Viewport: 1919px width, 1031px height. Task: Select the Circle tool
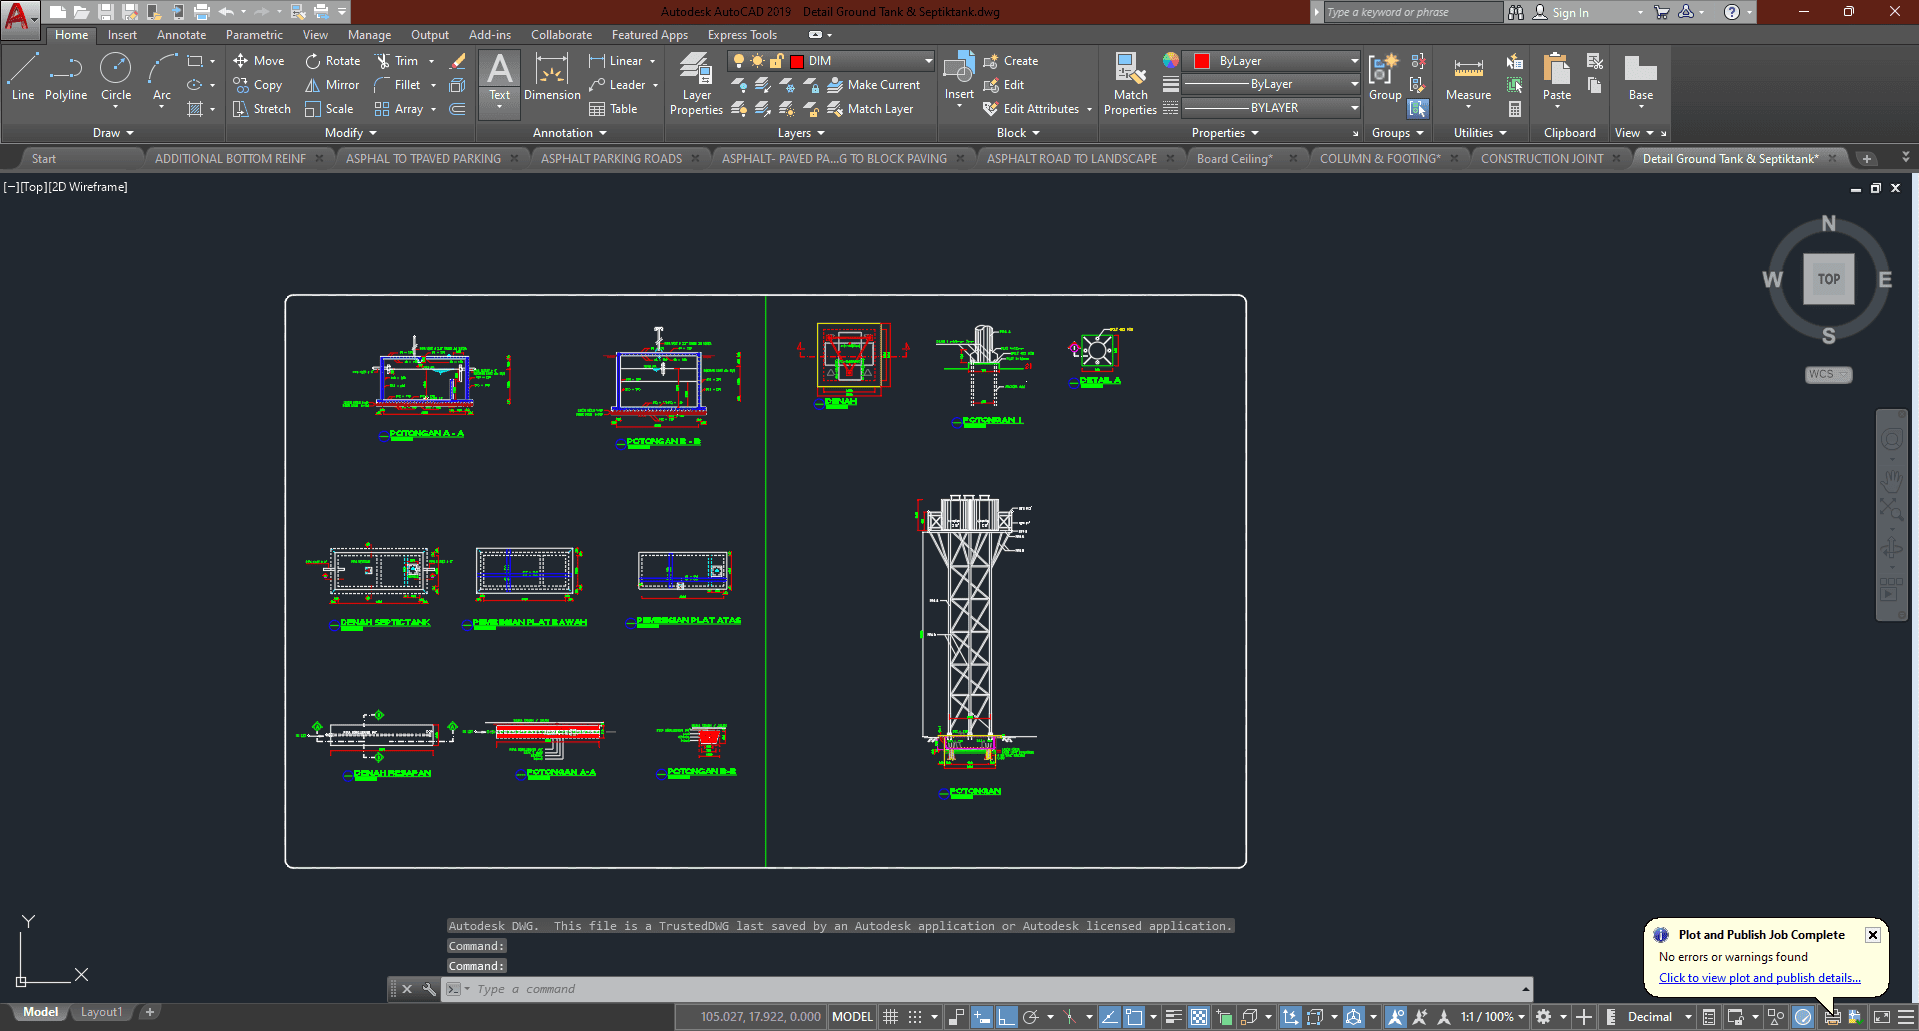(116, 77)
